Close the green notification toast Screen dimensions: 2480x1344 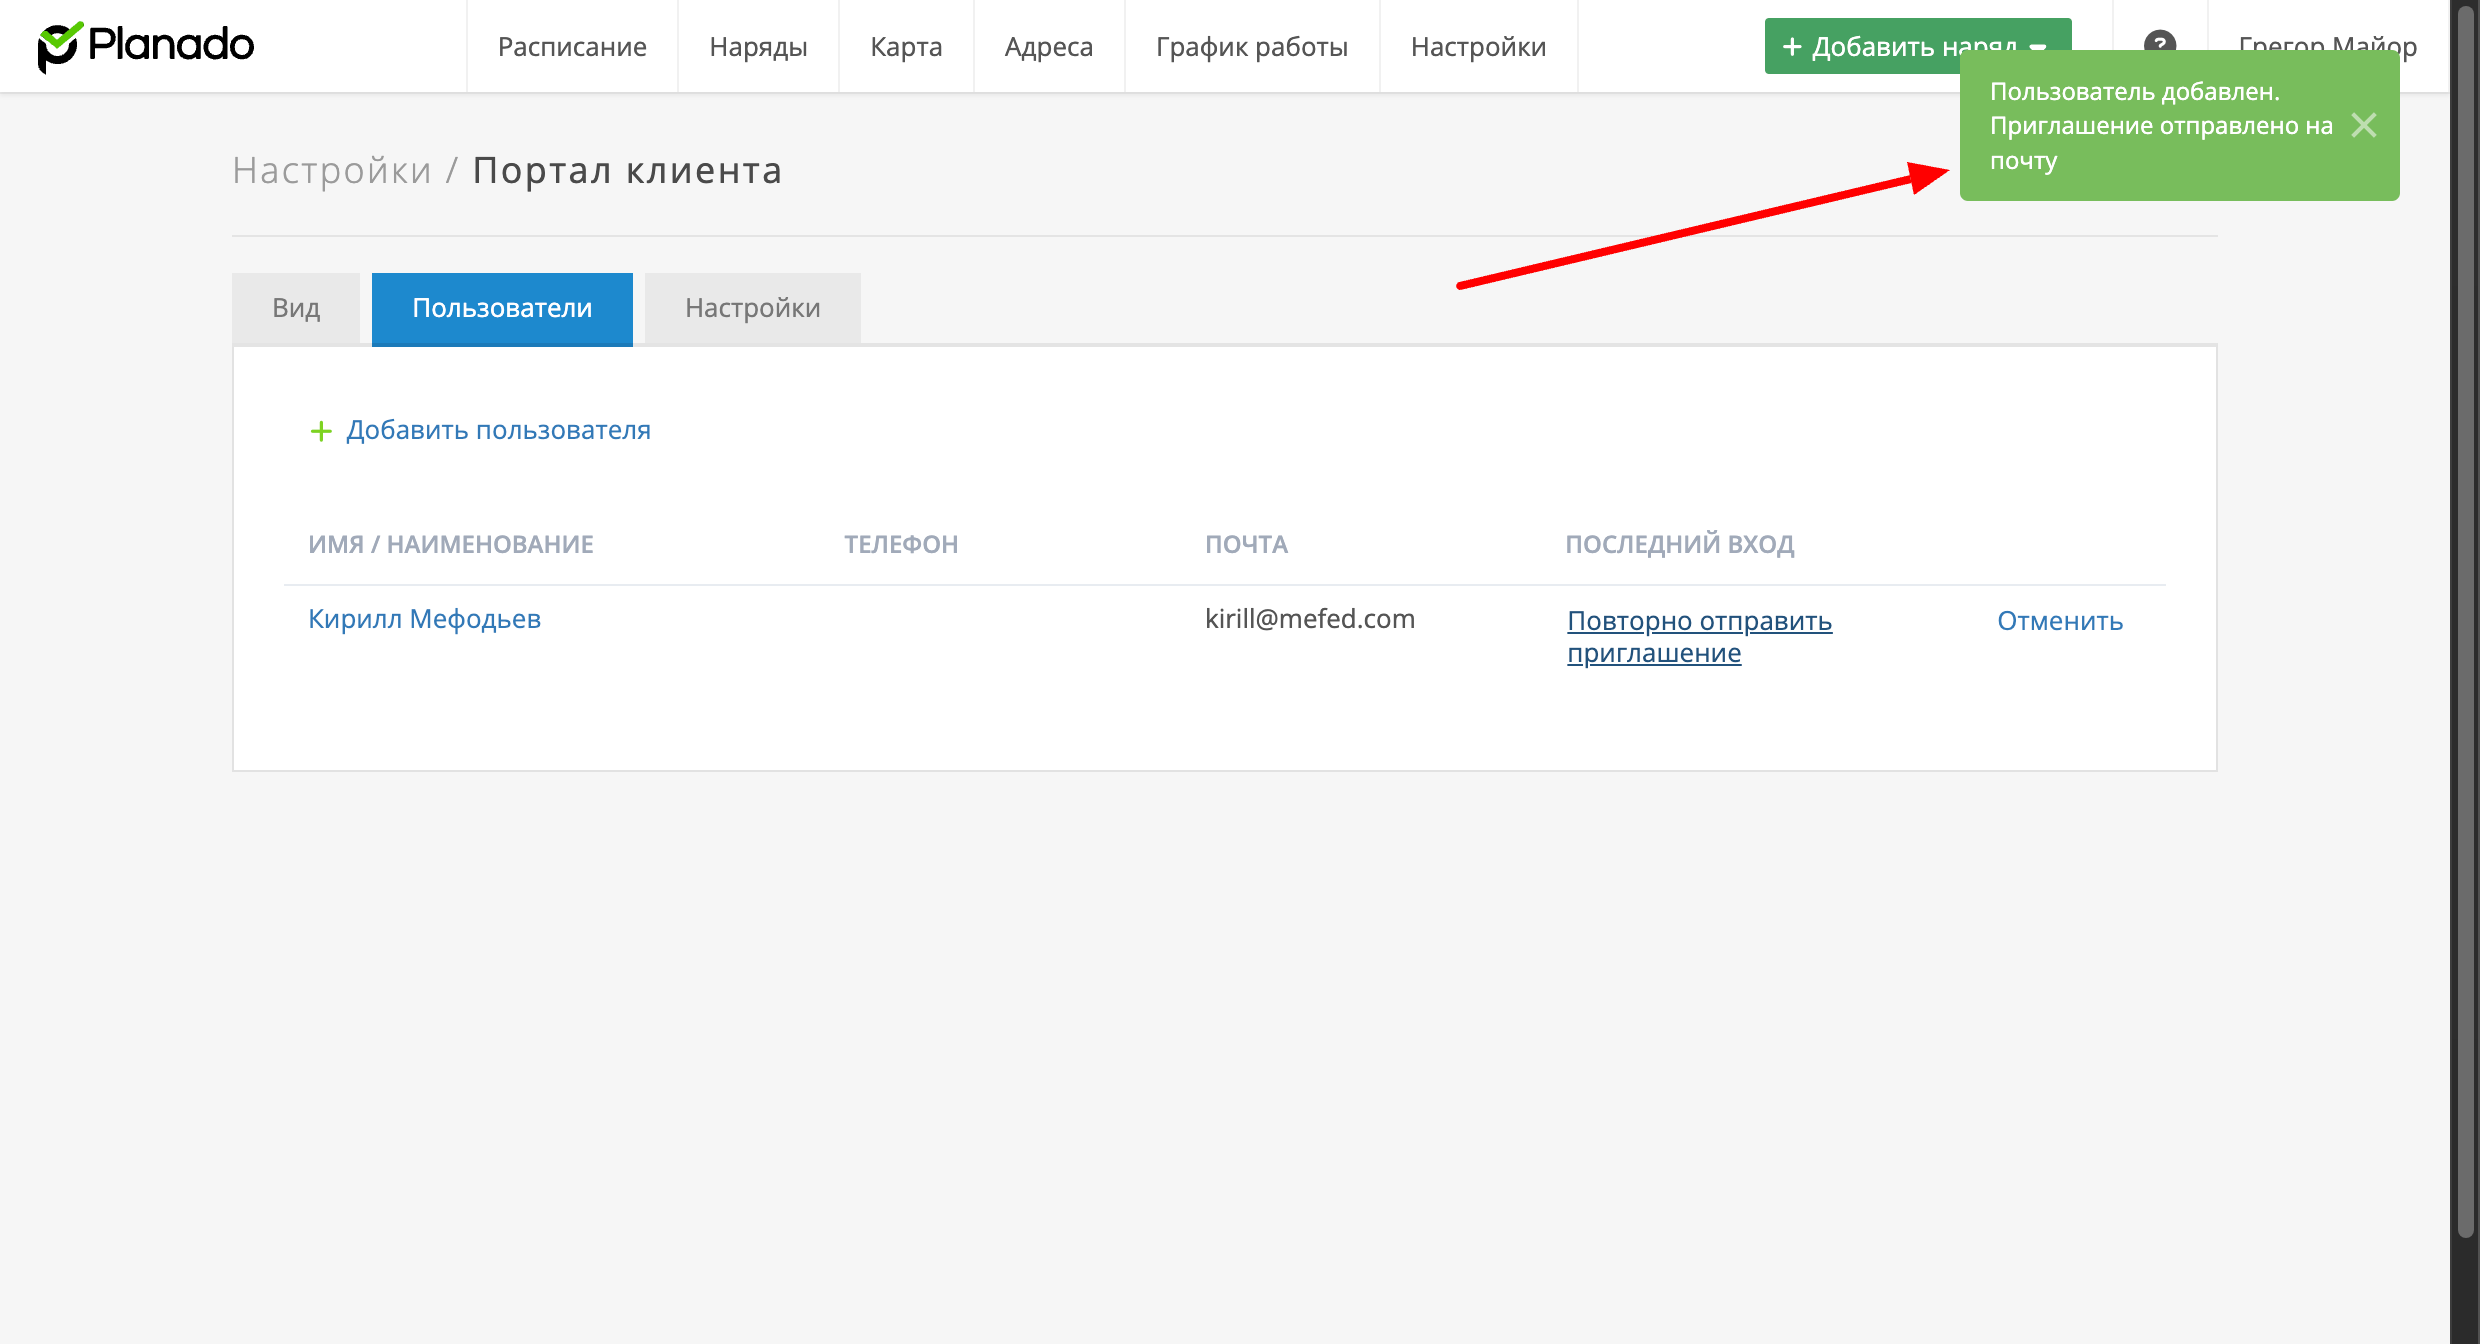coord(2364,125)
